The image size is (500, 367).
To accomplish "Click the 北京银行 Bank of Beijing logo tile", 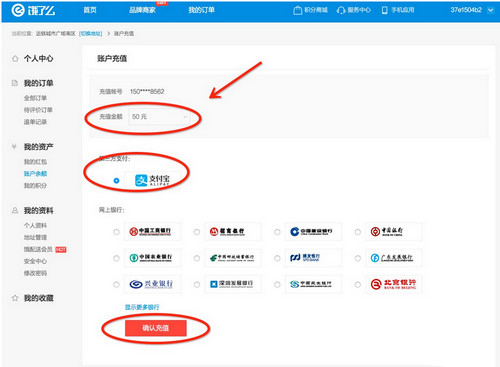I will click(x=394, y=284).
